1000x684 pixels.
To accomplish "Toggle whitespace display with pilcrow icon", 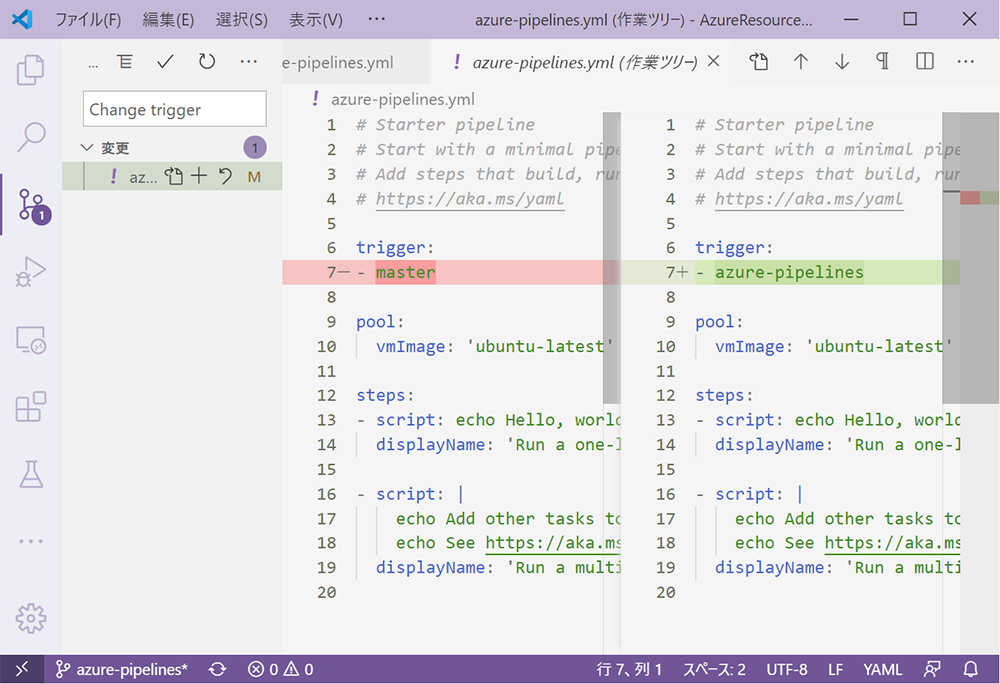I will [883, 61].
